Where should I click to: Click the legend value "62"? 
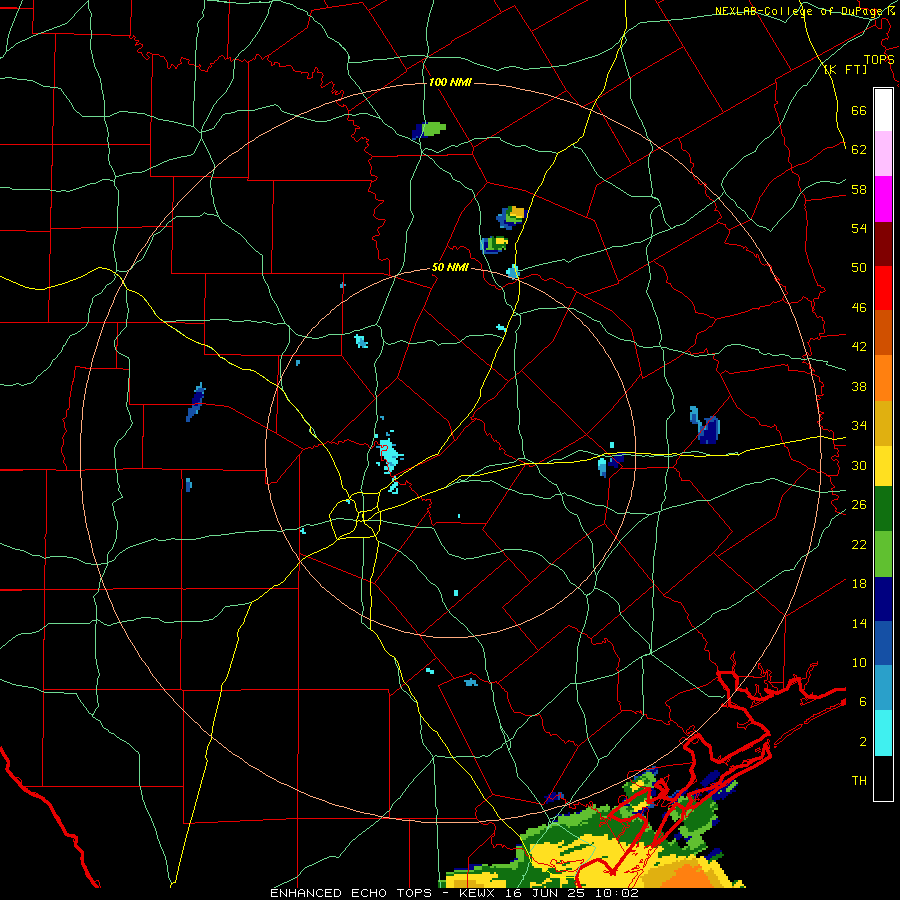pos(859,149)
